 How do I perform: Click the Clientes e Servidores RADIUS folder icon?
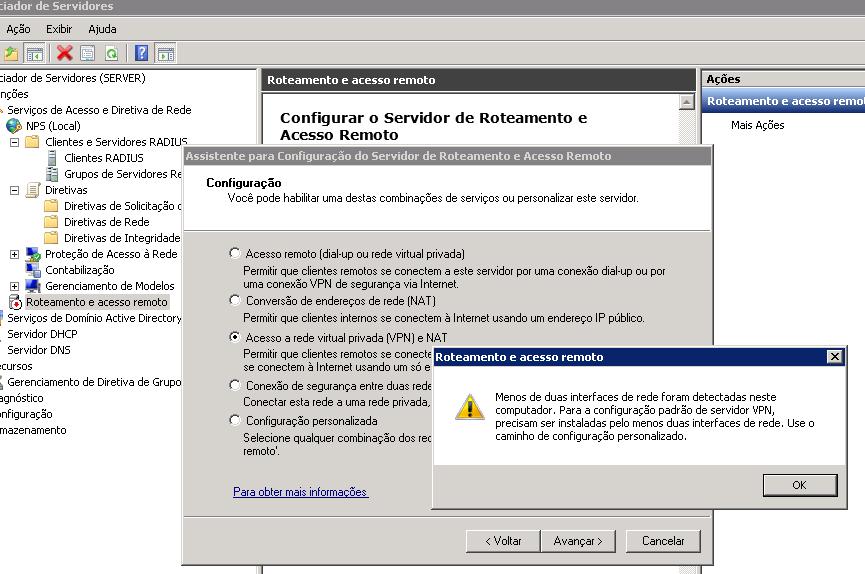pos(33,142)
